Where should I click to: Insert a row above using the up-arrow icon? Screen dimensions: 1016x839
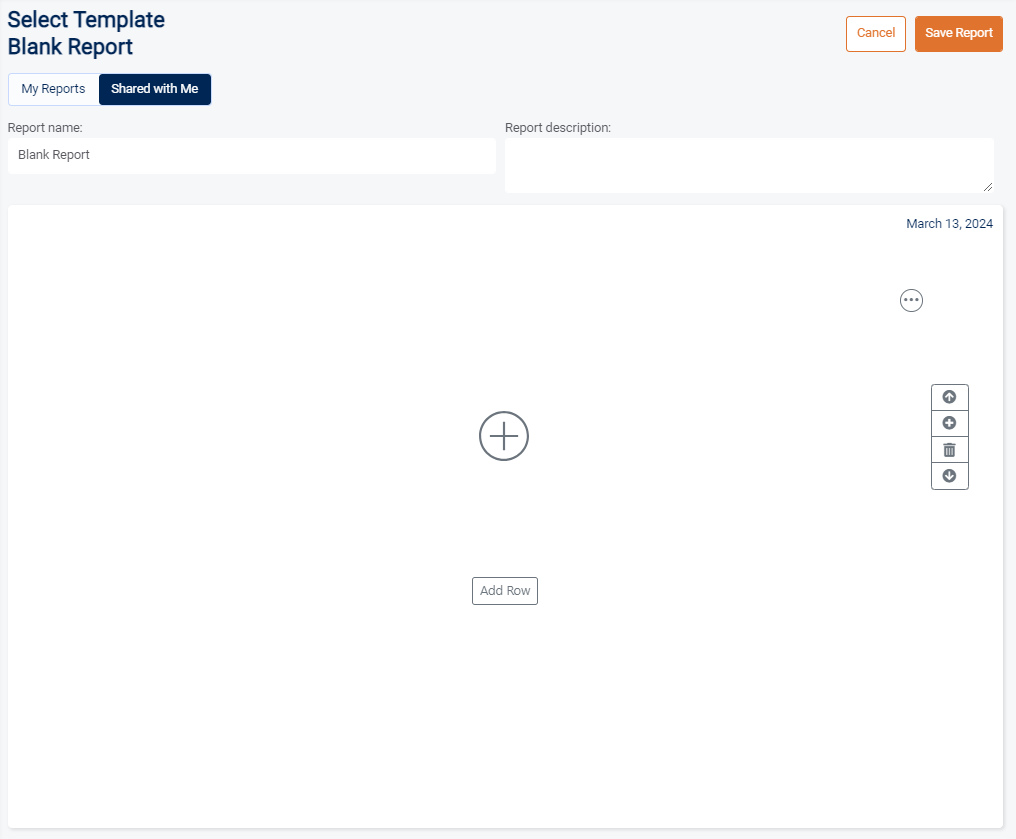[x=949, y=397]
